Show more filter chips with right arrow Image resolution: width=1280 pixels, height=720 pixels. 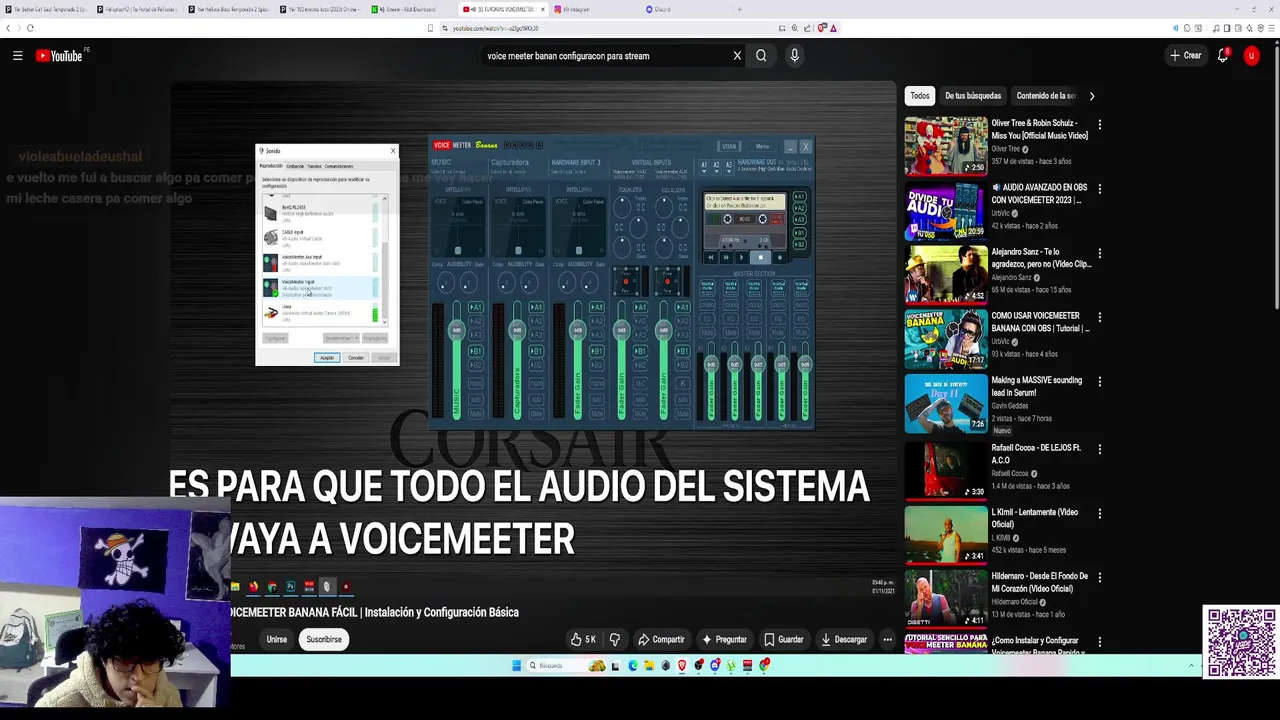[1091, 96]
